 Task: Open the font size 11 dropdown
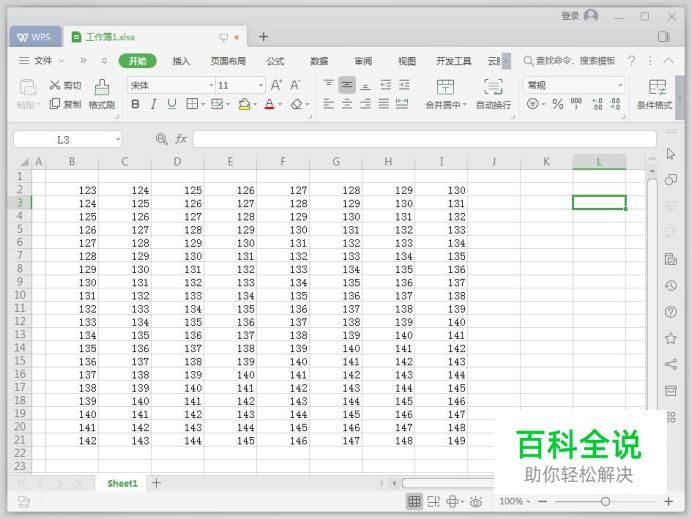261,85
